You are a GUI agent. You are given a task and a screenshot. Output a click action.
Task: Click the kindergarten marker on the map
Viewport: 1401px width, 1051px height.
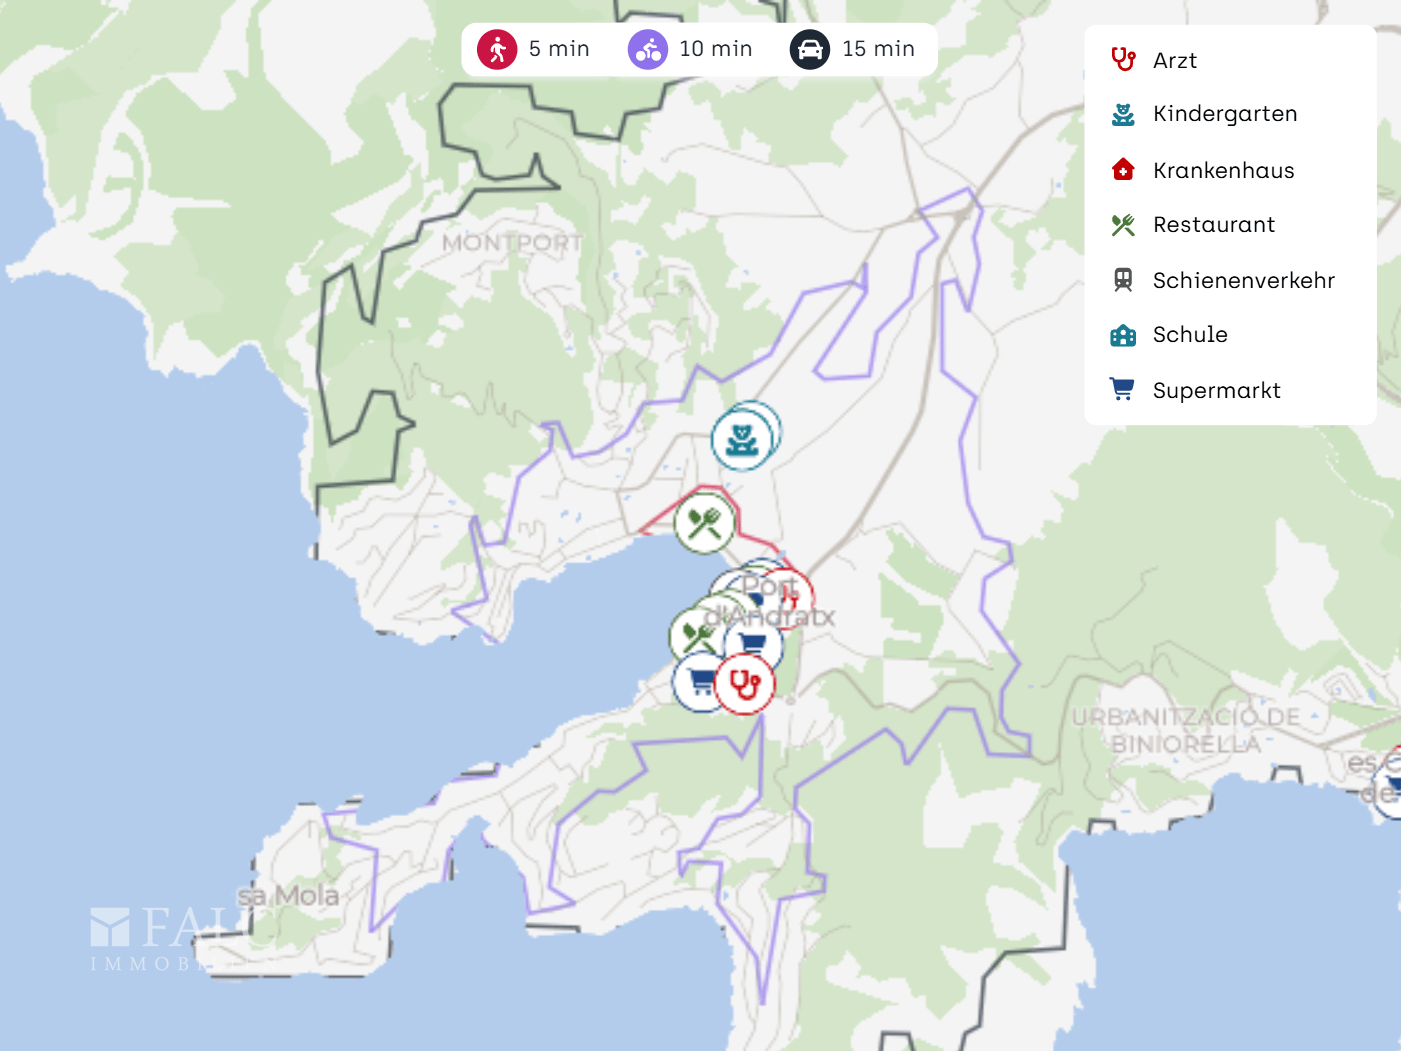pyautogui.click(x=742, y=440)
